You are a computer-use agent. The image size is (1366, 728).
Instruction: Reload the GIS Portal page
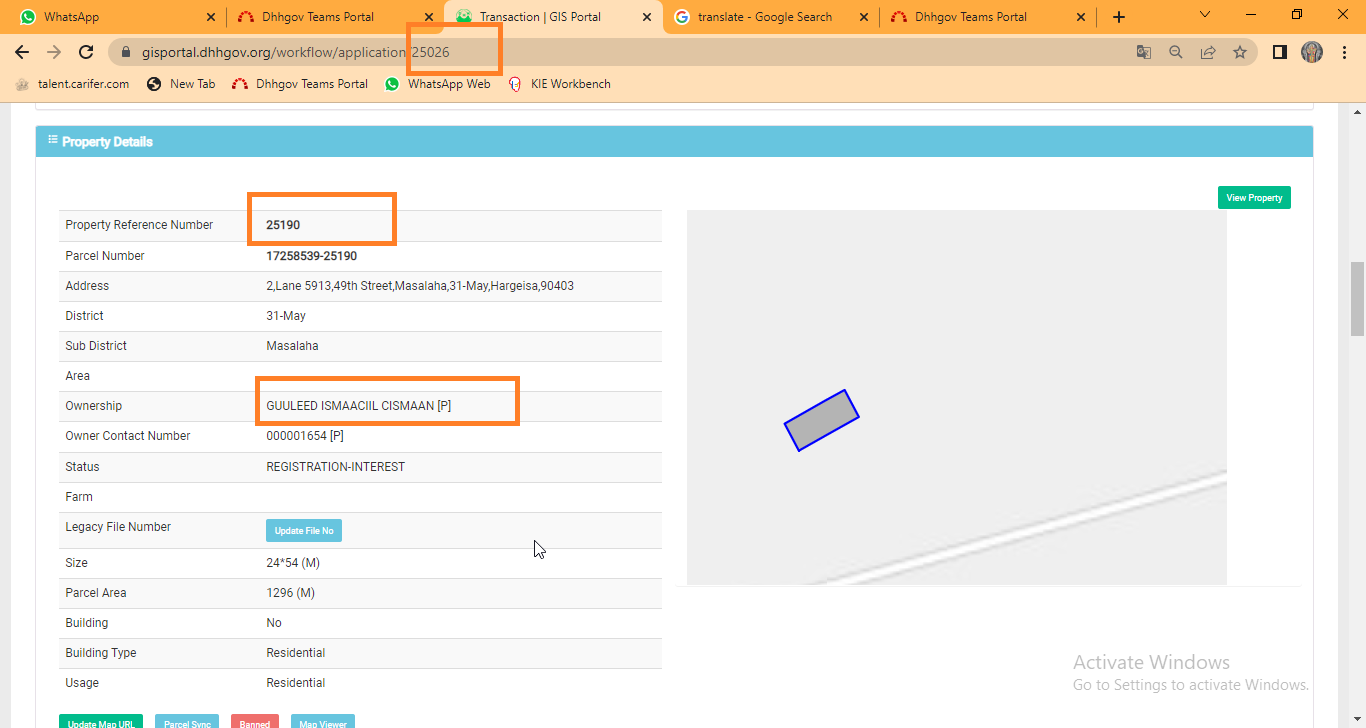86,52
